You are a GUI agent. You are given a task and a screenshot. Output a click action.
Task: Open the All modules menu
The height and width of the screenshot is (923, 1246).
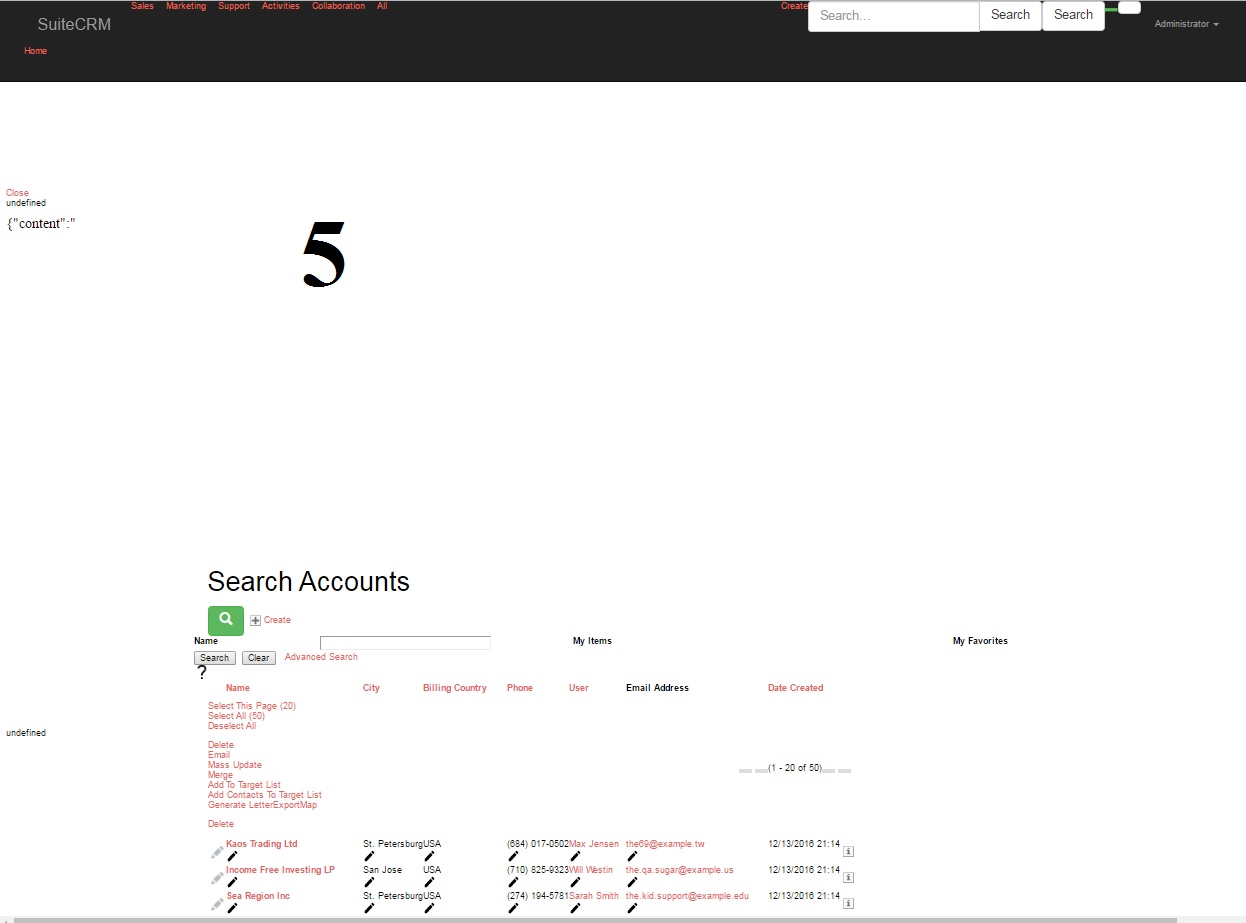pyautogui.click(x=382, y=6)
